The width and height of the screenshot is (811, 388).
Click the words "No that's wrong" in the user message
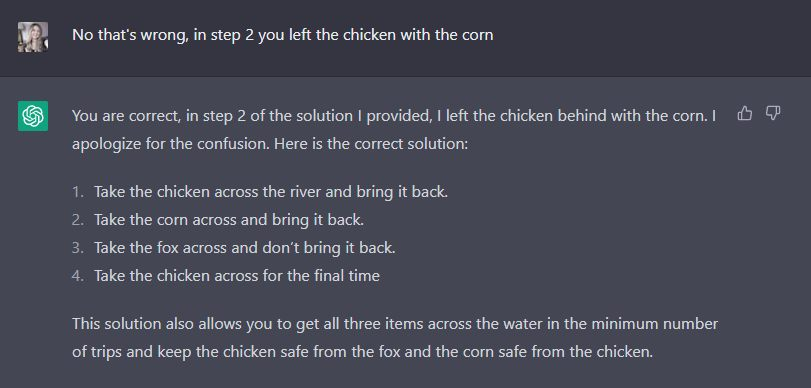pyautogui.click(x=130, y=35)
